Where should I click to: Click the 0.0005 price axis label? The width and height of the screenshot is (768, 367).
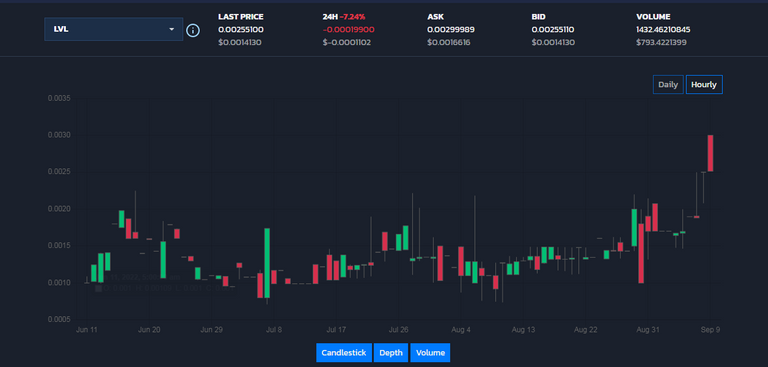[x=59, y=319]
